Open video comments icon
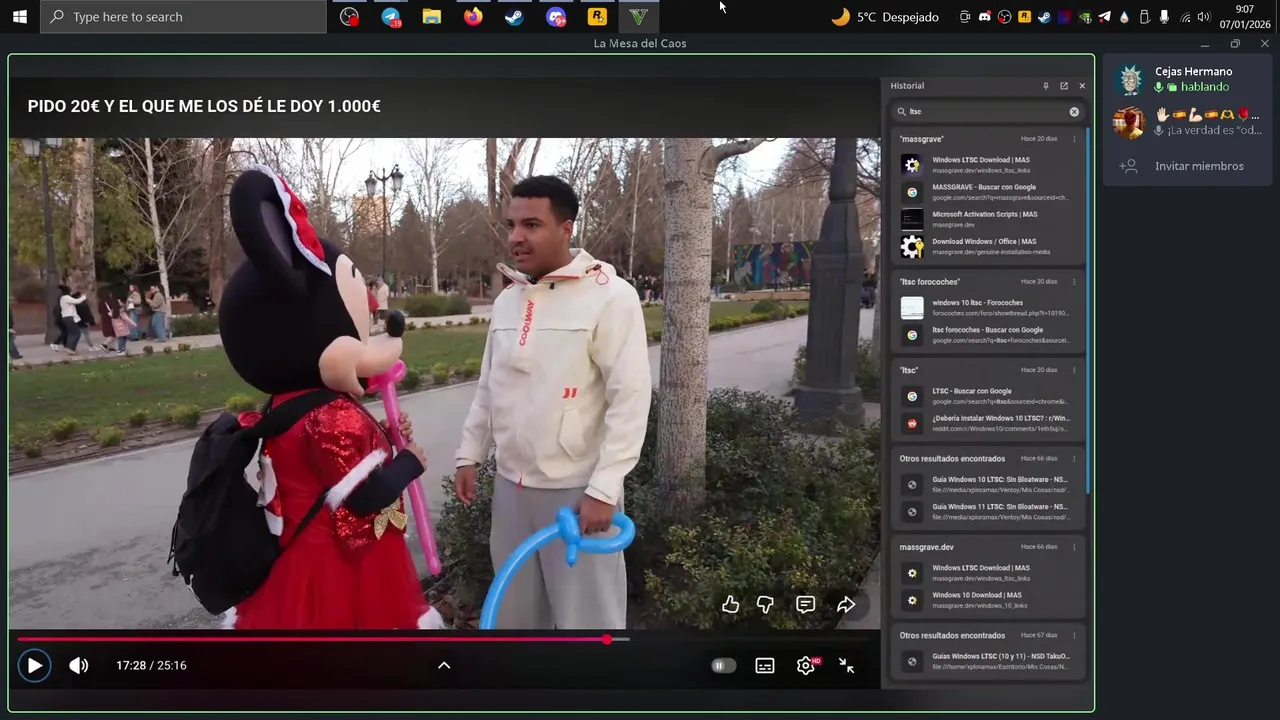This screenshot has height=720, width=1280. [806, 604]
